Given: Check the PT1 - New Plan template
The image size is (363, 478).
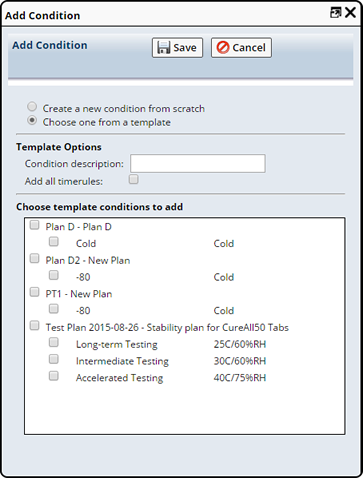Looking at the screenshot, I should click(34, 292).
